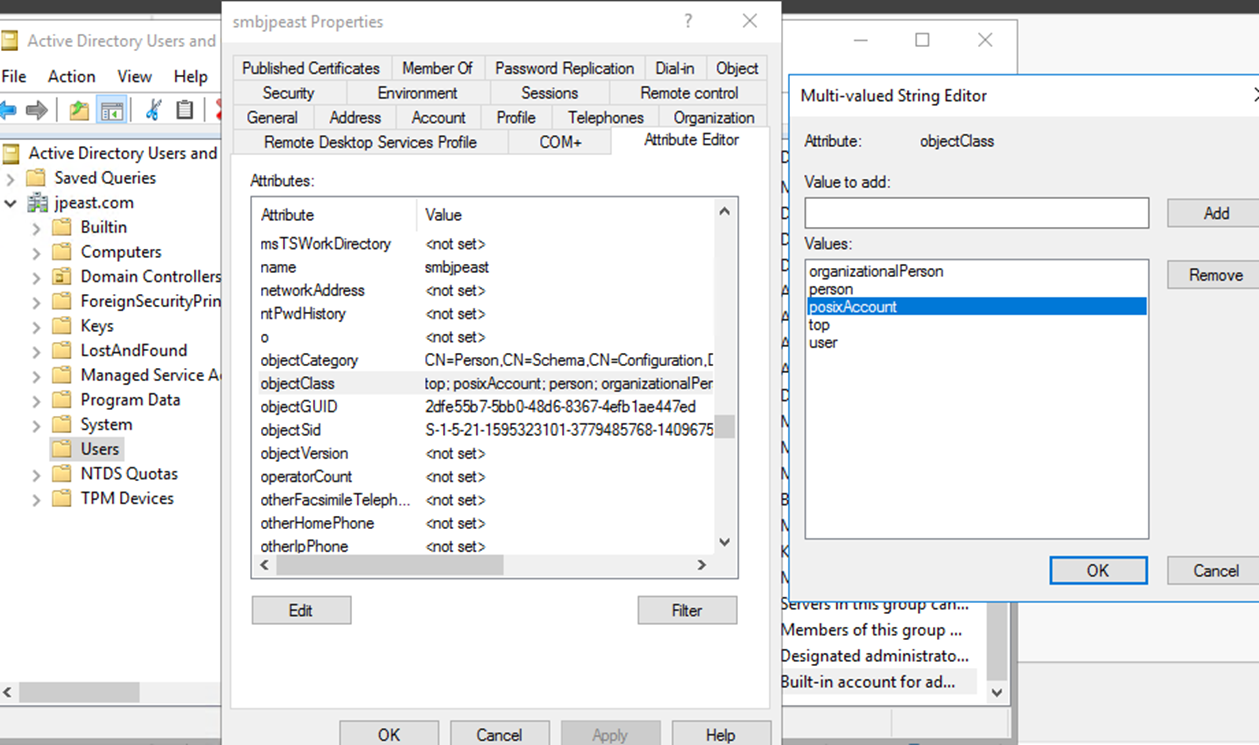This screenshot has width=1259, height=745.
Task: Click OK in Multi-valued String Editor
Action: [x=1098, y=570]
